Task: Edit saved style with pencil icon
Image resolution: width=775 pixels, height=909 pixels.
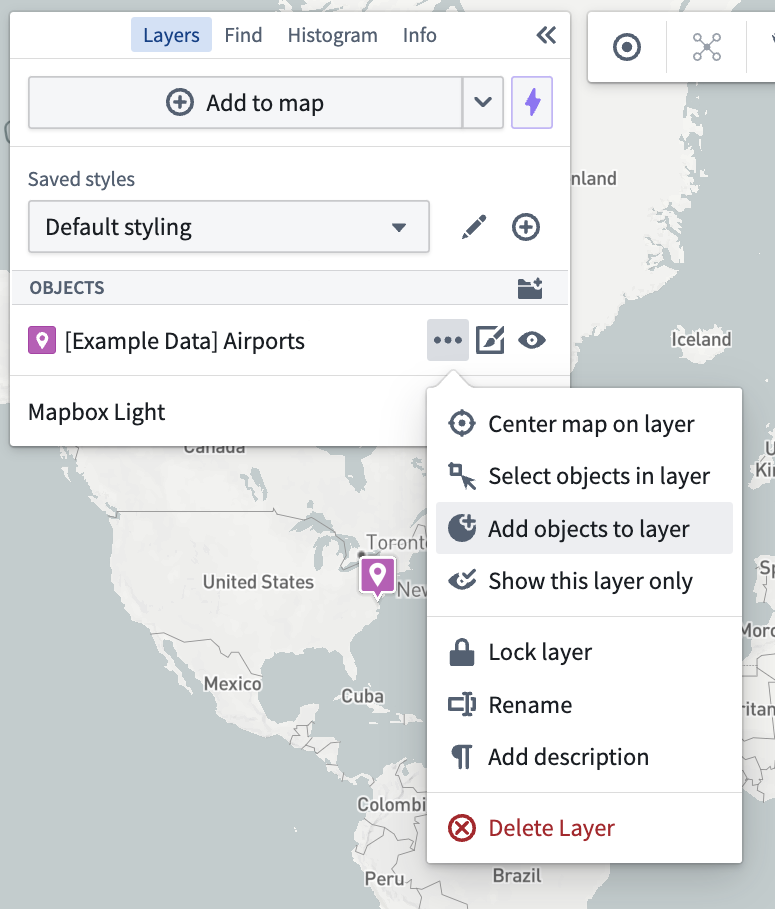Action: (x=474, y=227)
